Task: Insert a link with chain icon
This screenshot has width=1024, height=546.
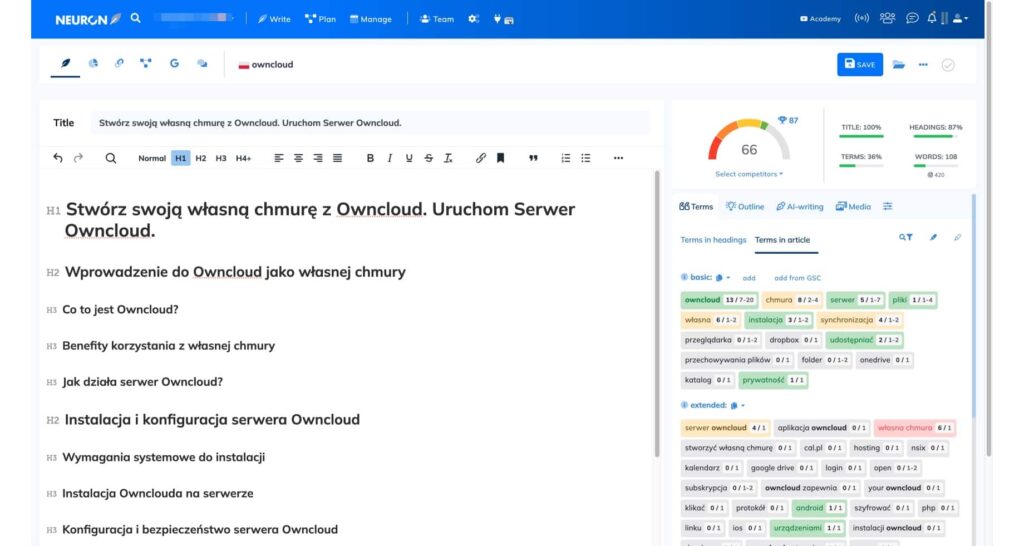Action: (481, 158)
